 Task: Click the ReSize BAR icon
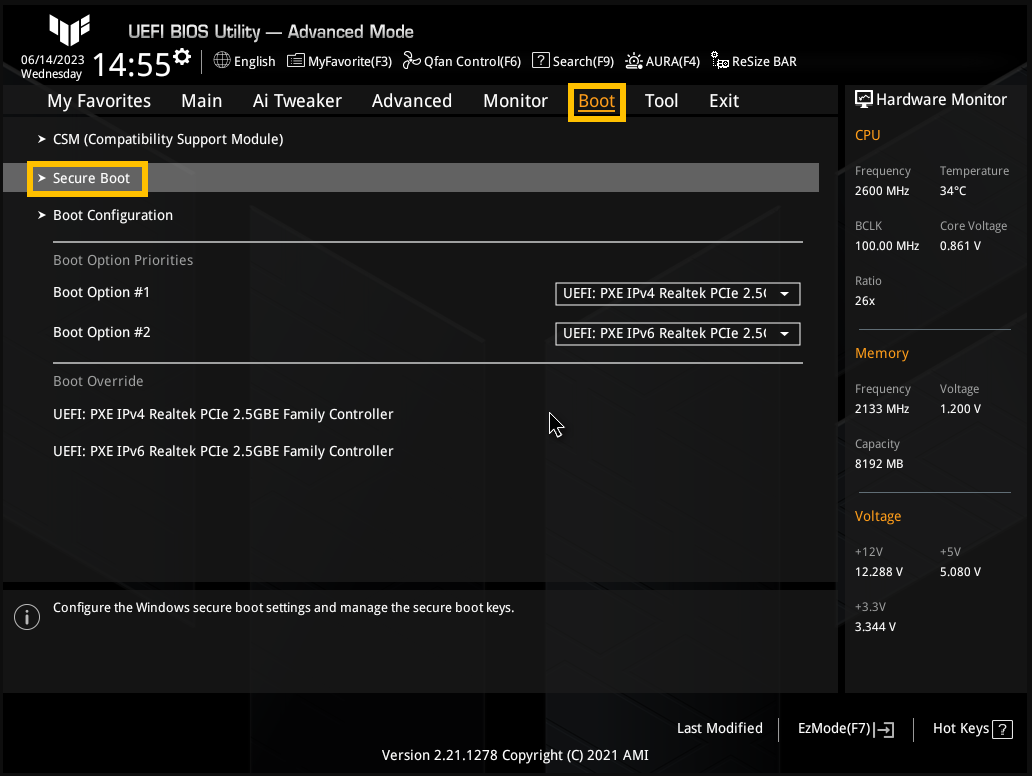click(x=719, y=61)
